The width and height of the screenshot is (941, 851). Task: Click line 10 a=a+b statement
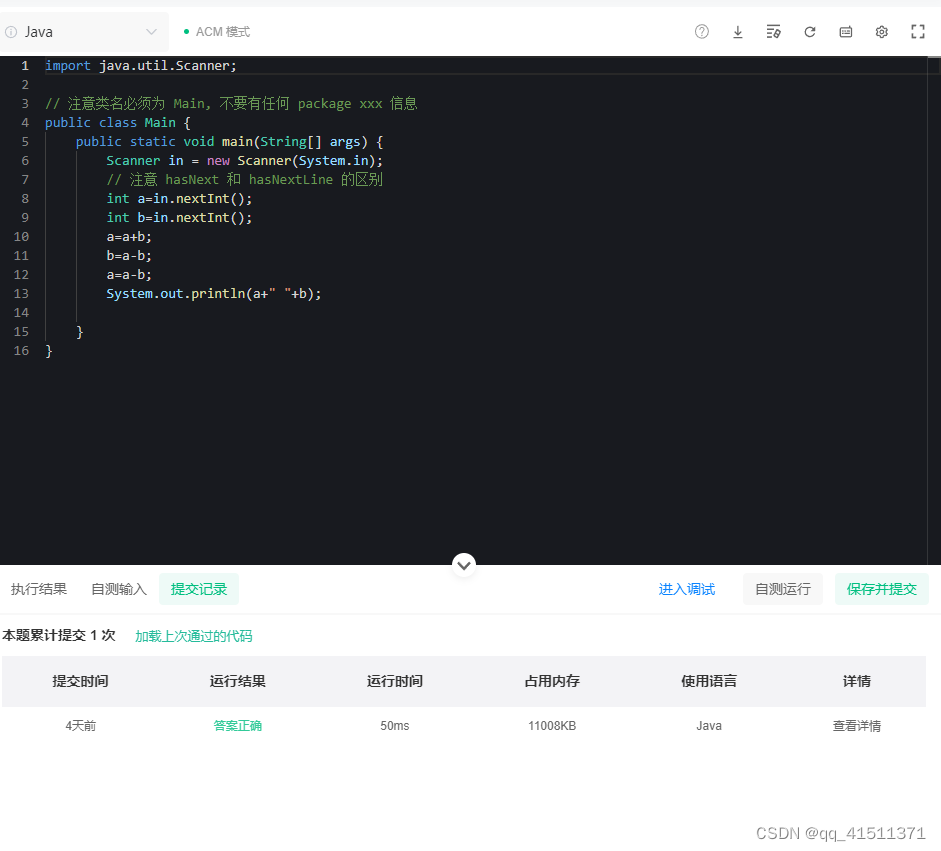point(129,236)
